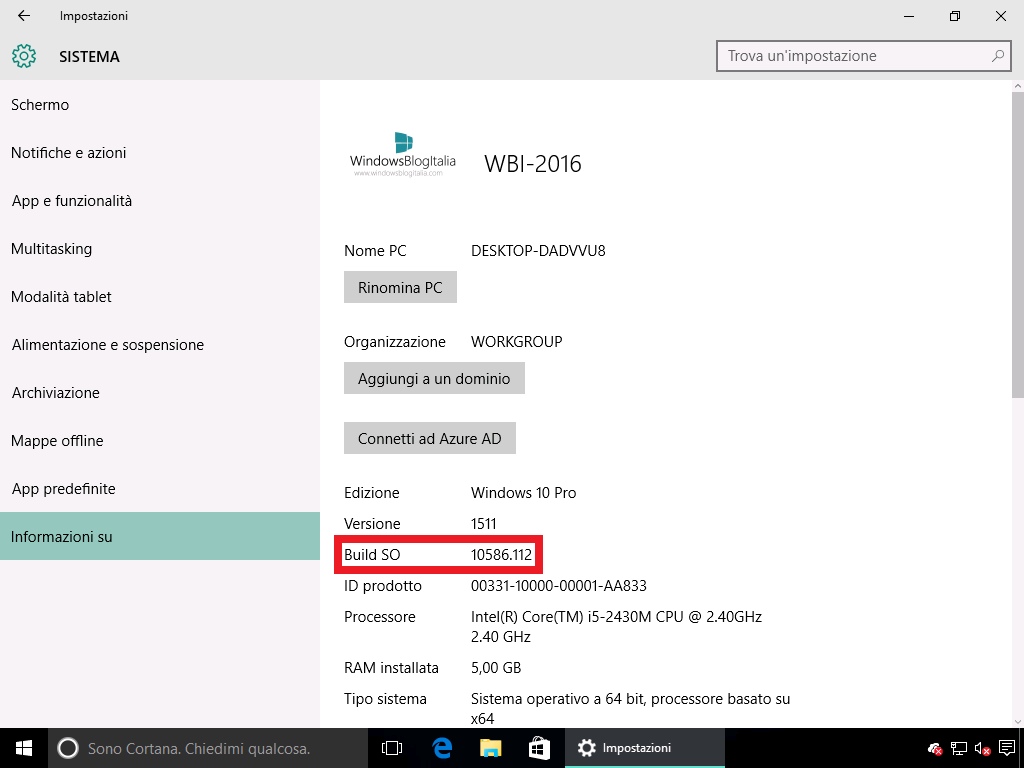Go back using the arrow icon
The height and width of the screenshot is (768, 1024).
click(x=24, y=16)
